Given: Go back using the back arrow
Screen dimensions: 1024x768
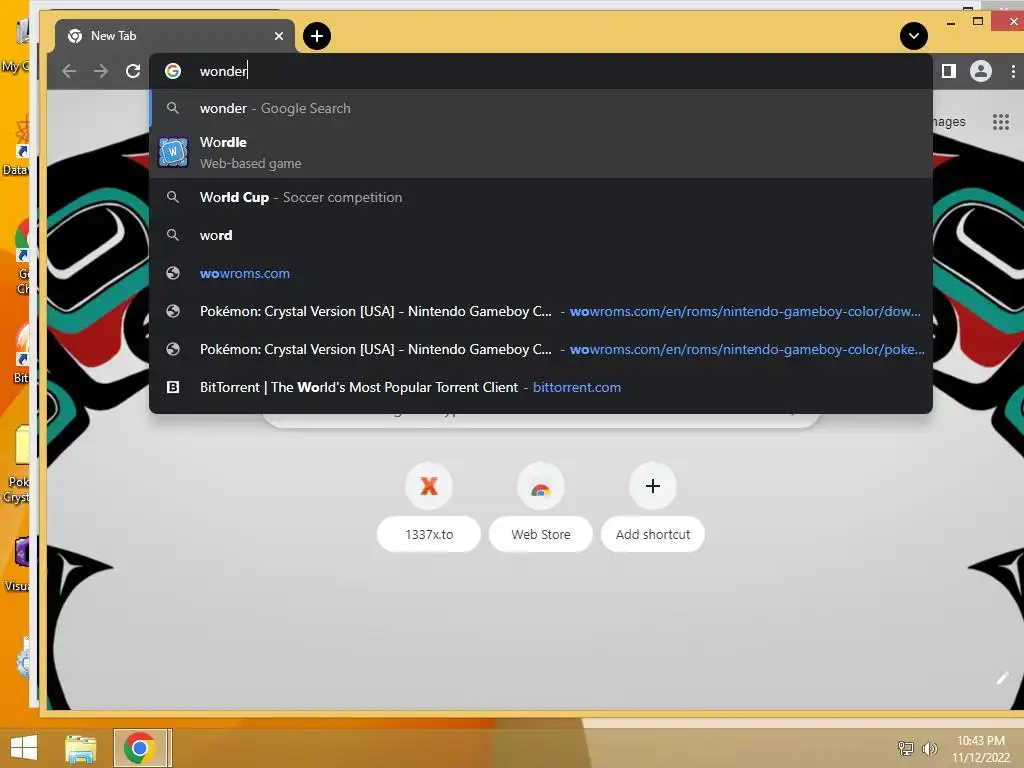Looking at the screenshot, I should point(69,71).
